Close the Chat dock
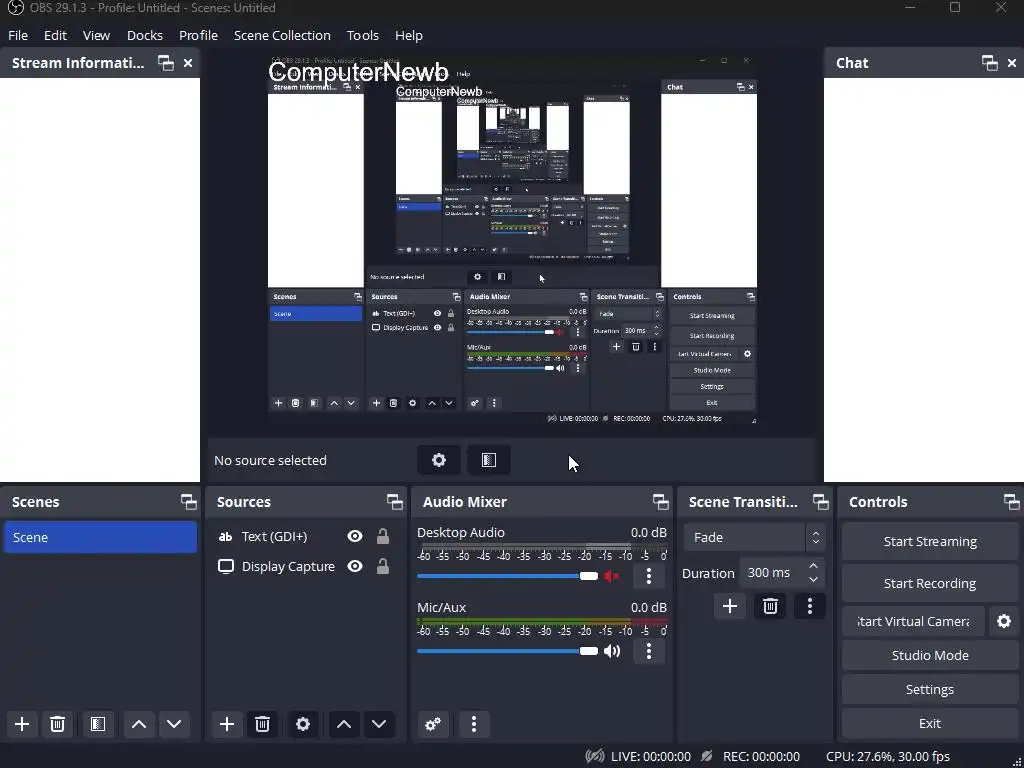The image size is (1024, 768). click(1012, 63)
